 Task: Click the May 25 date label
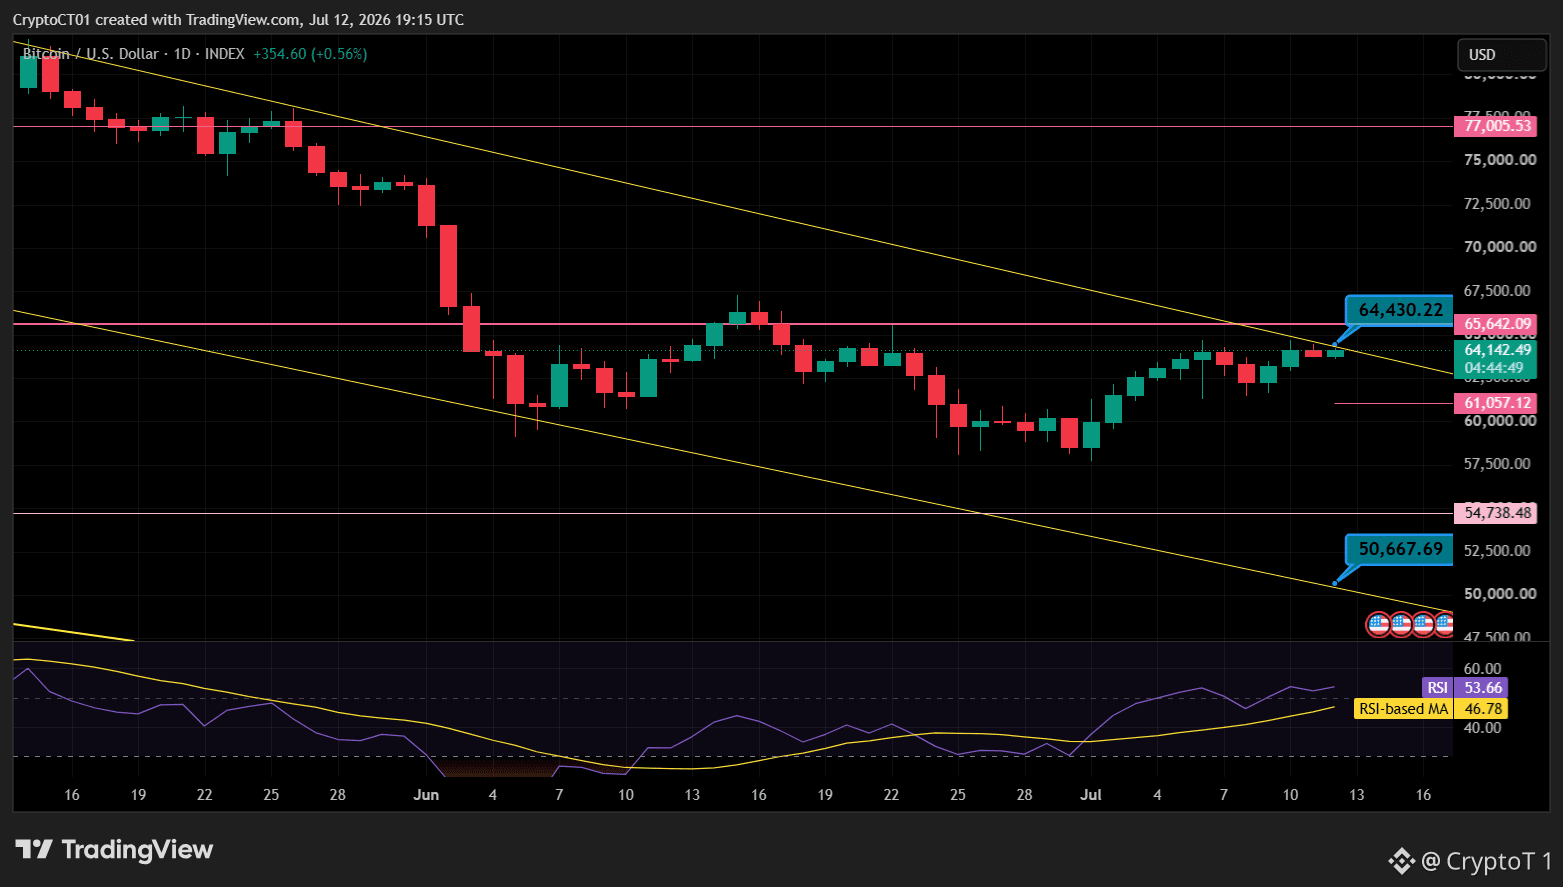click(271, 795)
